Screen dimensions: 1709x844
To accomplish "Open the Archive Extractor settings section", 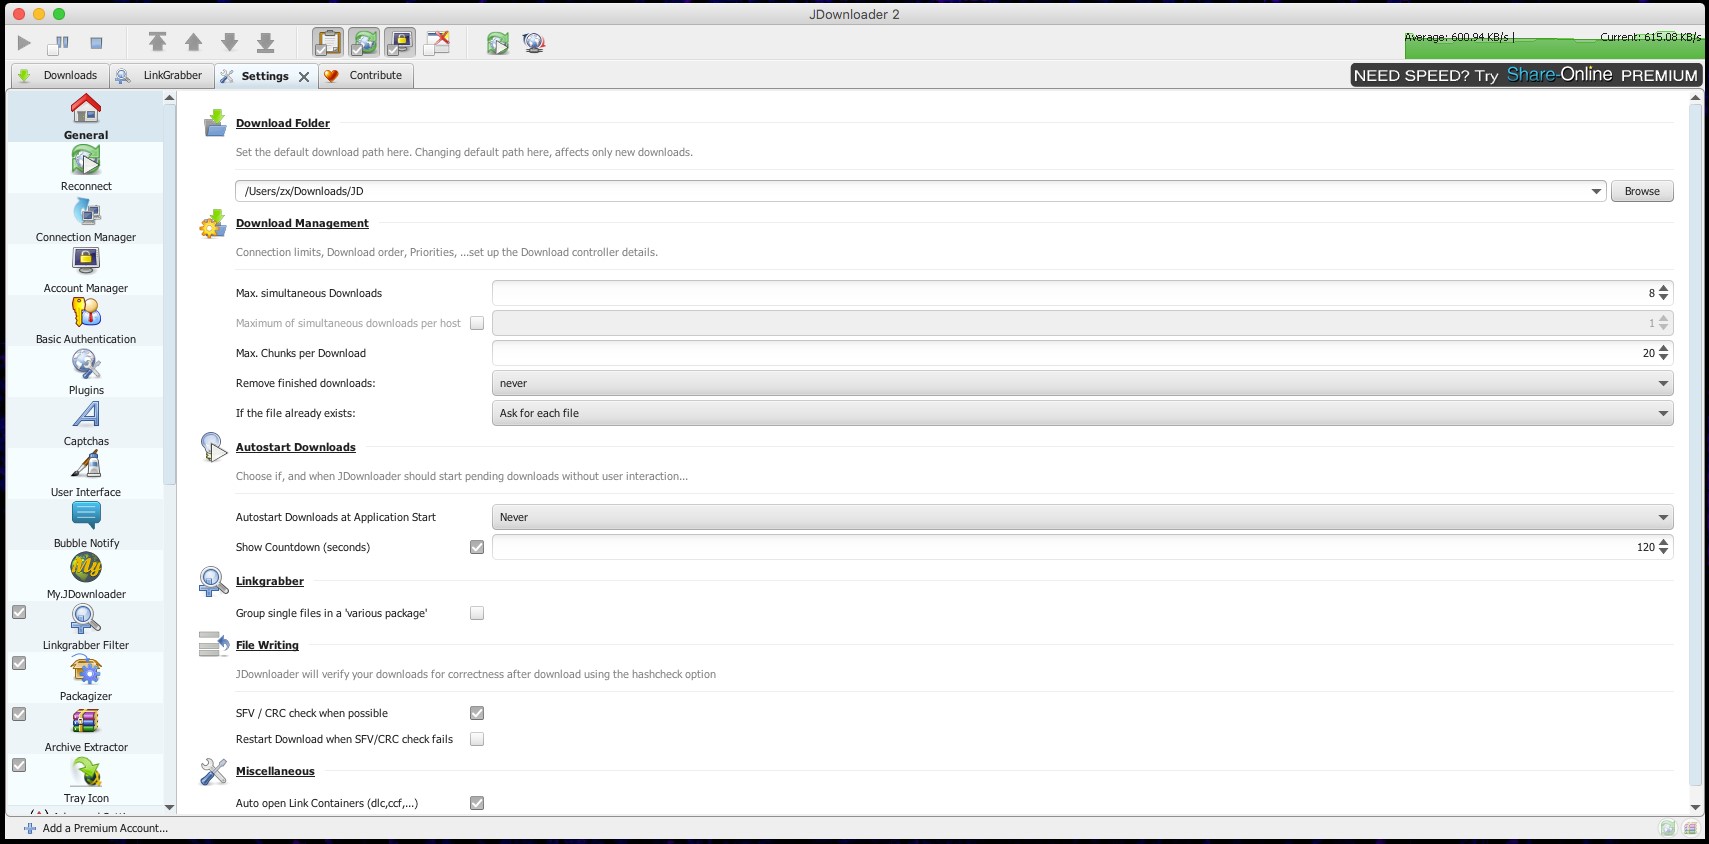I will [x=86, y=729].
